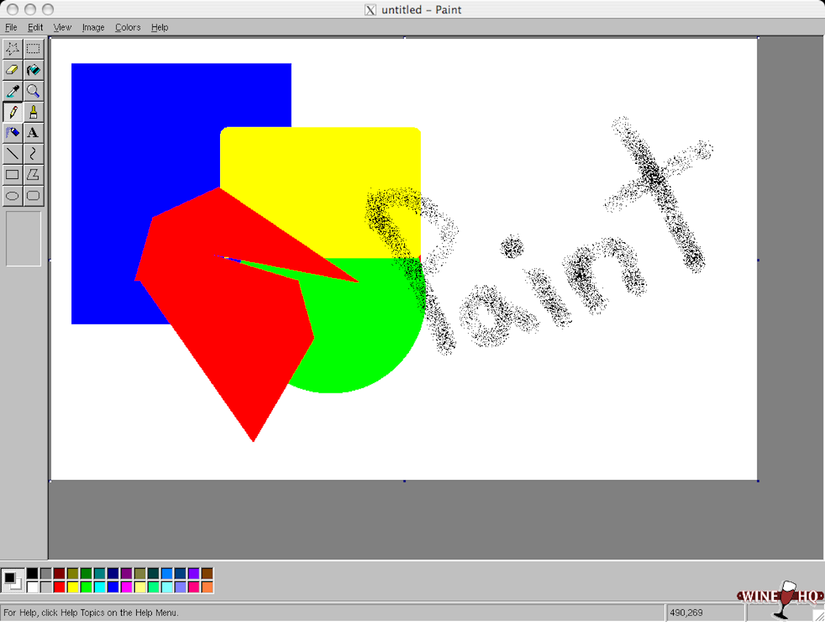Image resolution: width=825 pixels, height=622 pixels.
Task: Select the Eraser tool
Action: click(11, 69)
